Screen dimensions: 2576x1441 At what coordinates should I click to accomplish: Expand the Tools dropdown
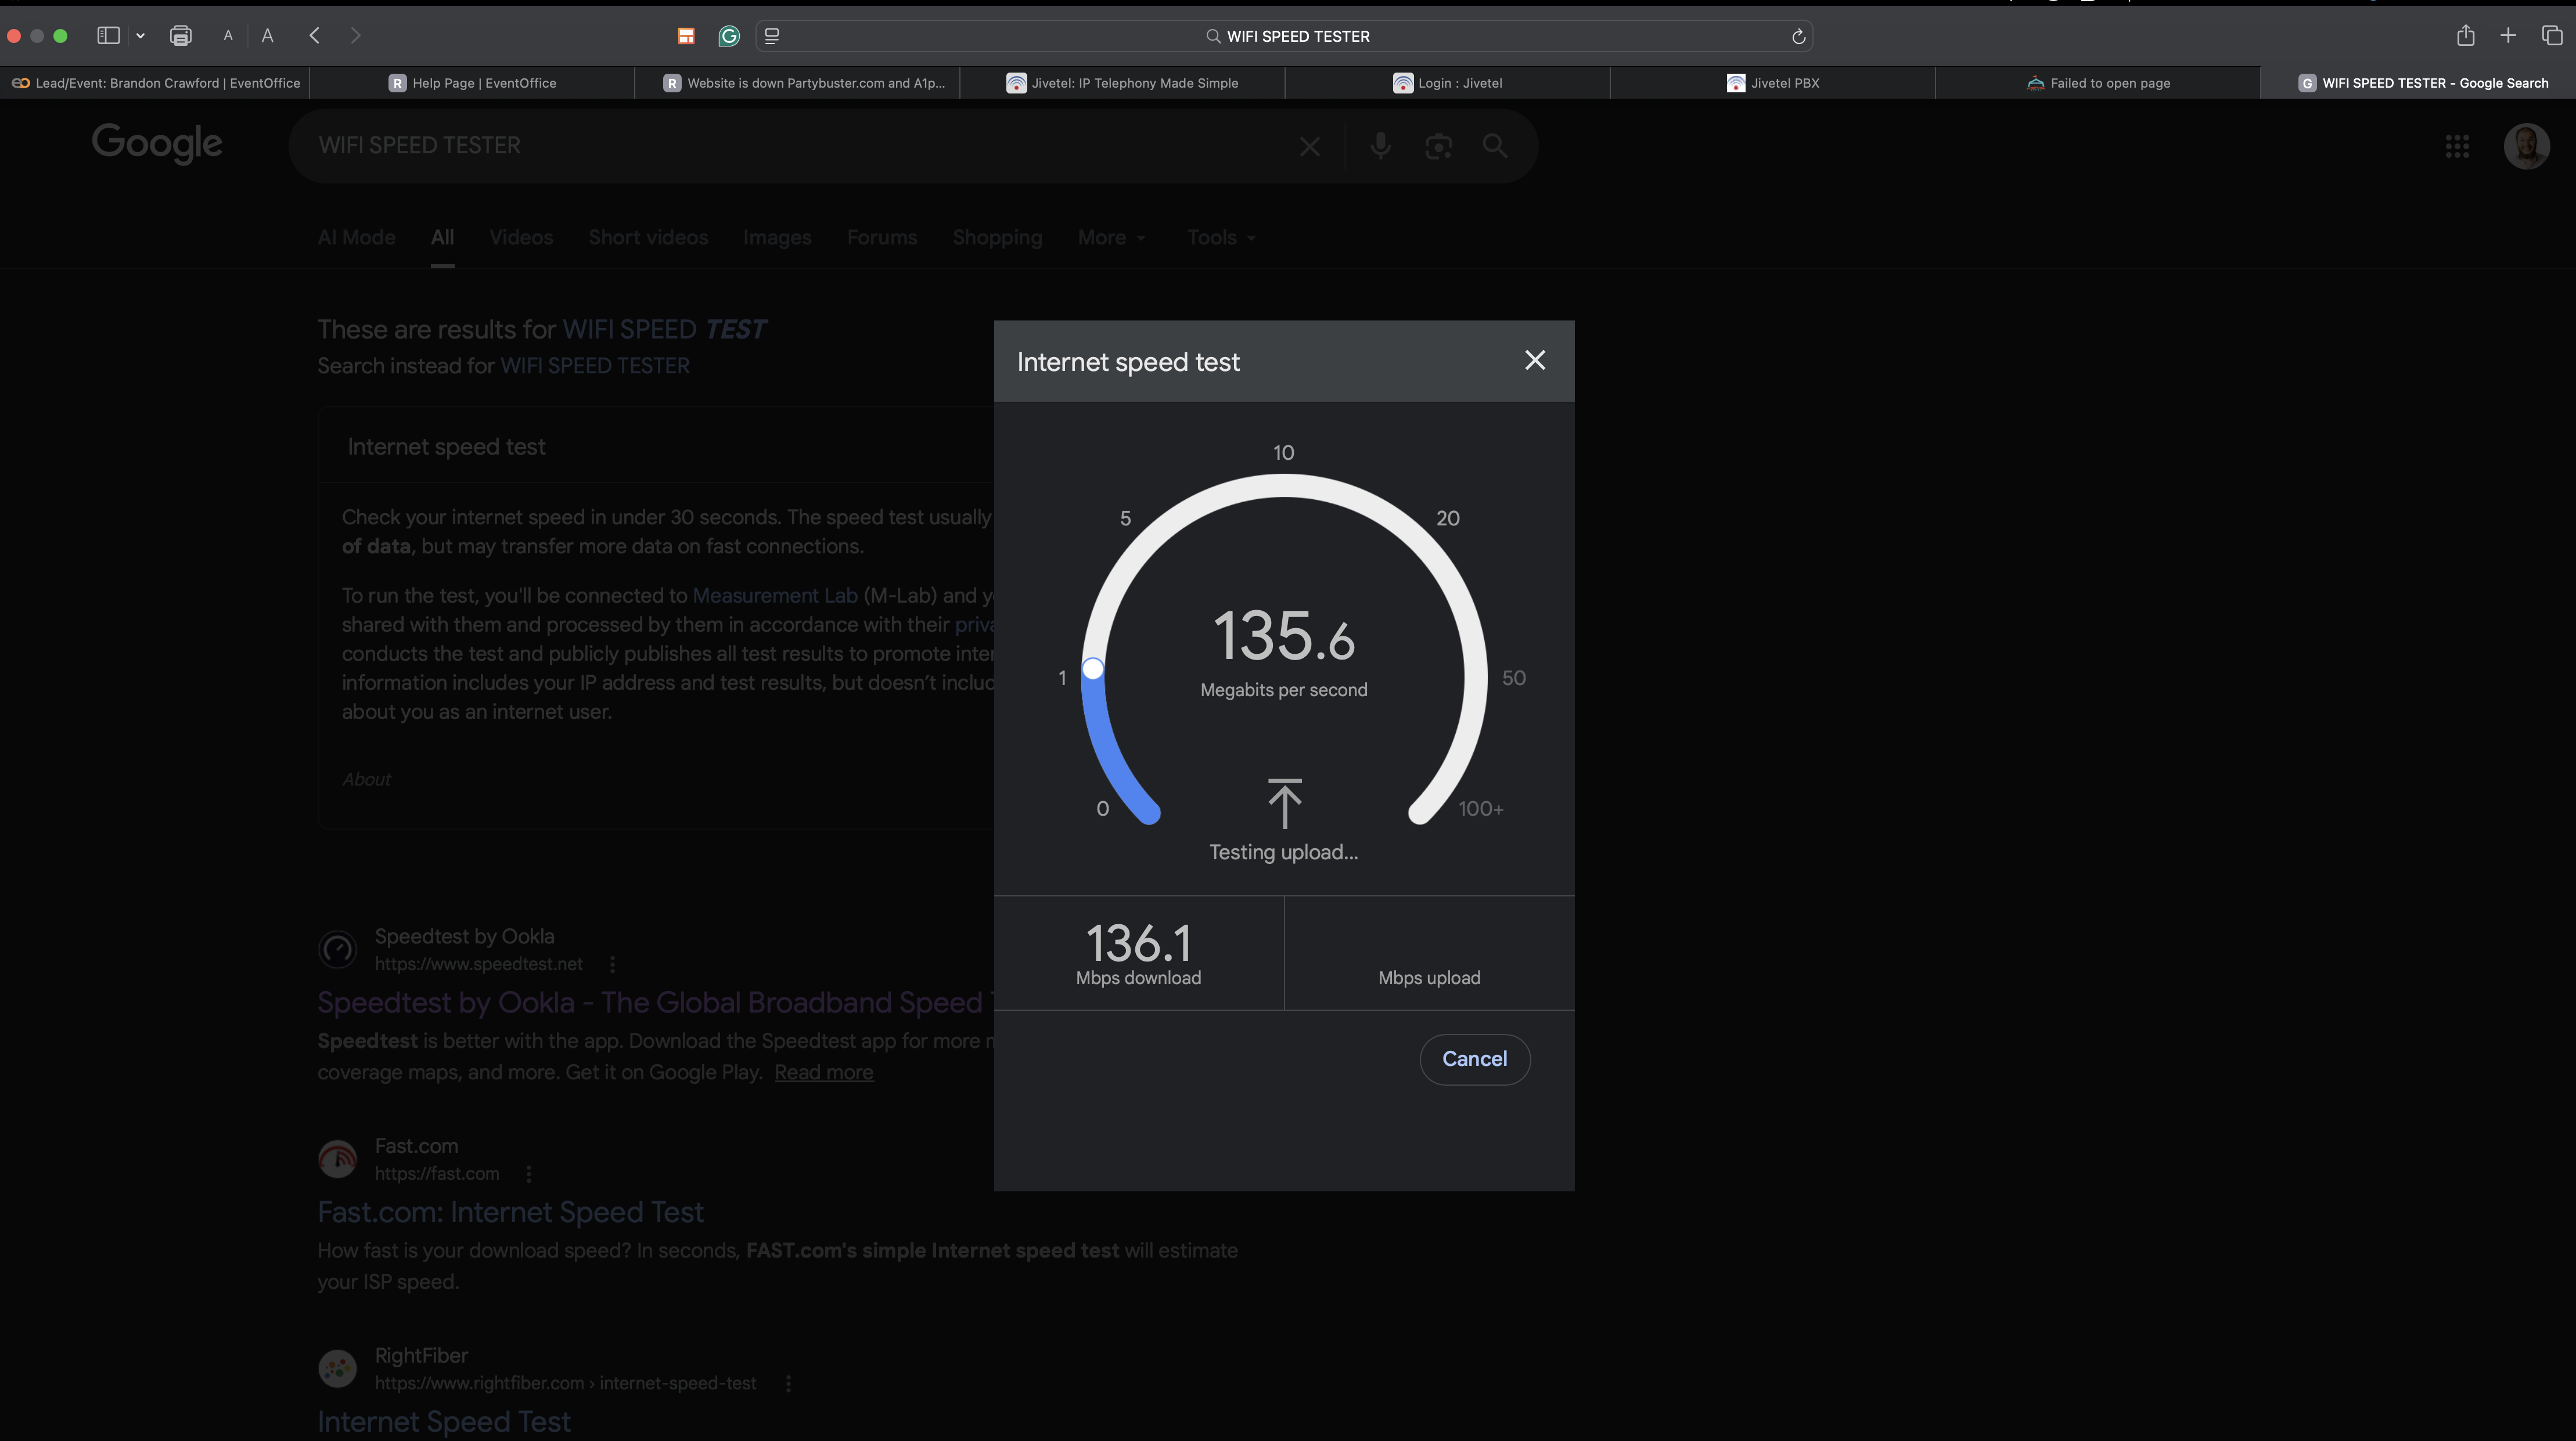(x=1221, y=238)
